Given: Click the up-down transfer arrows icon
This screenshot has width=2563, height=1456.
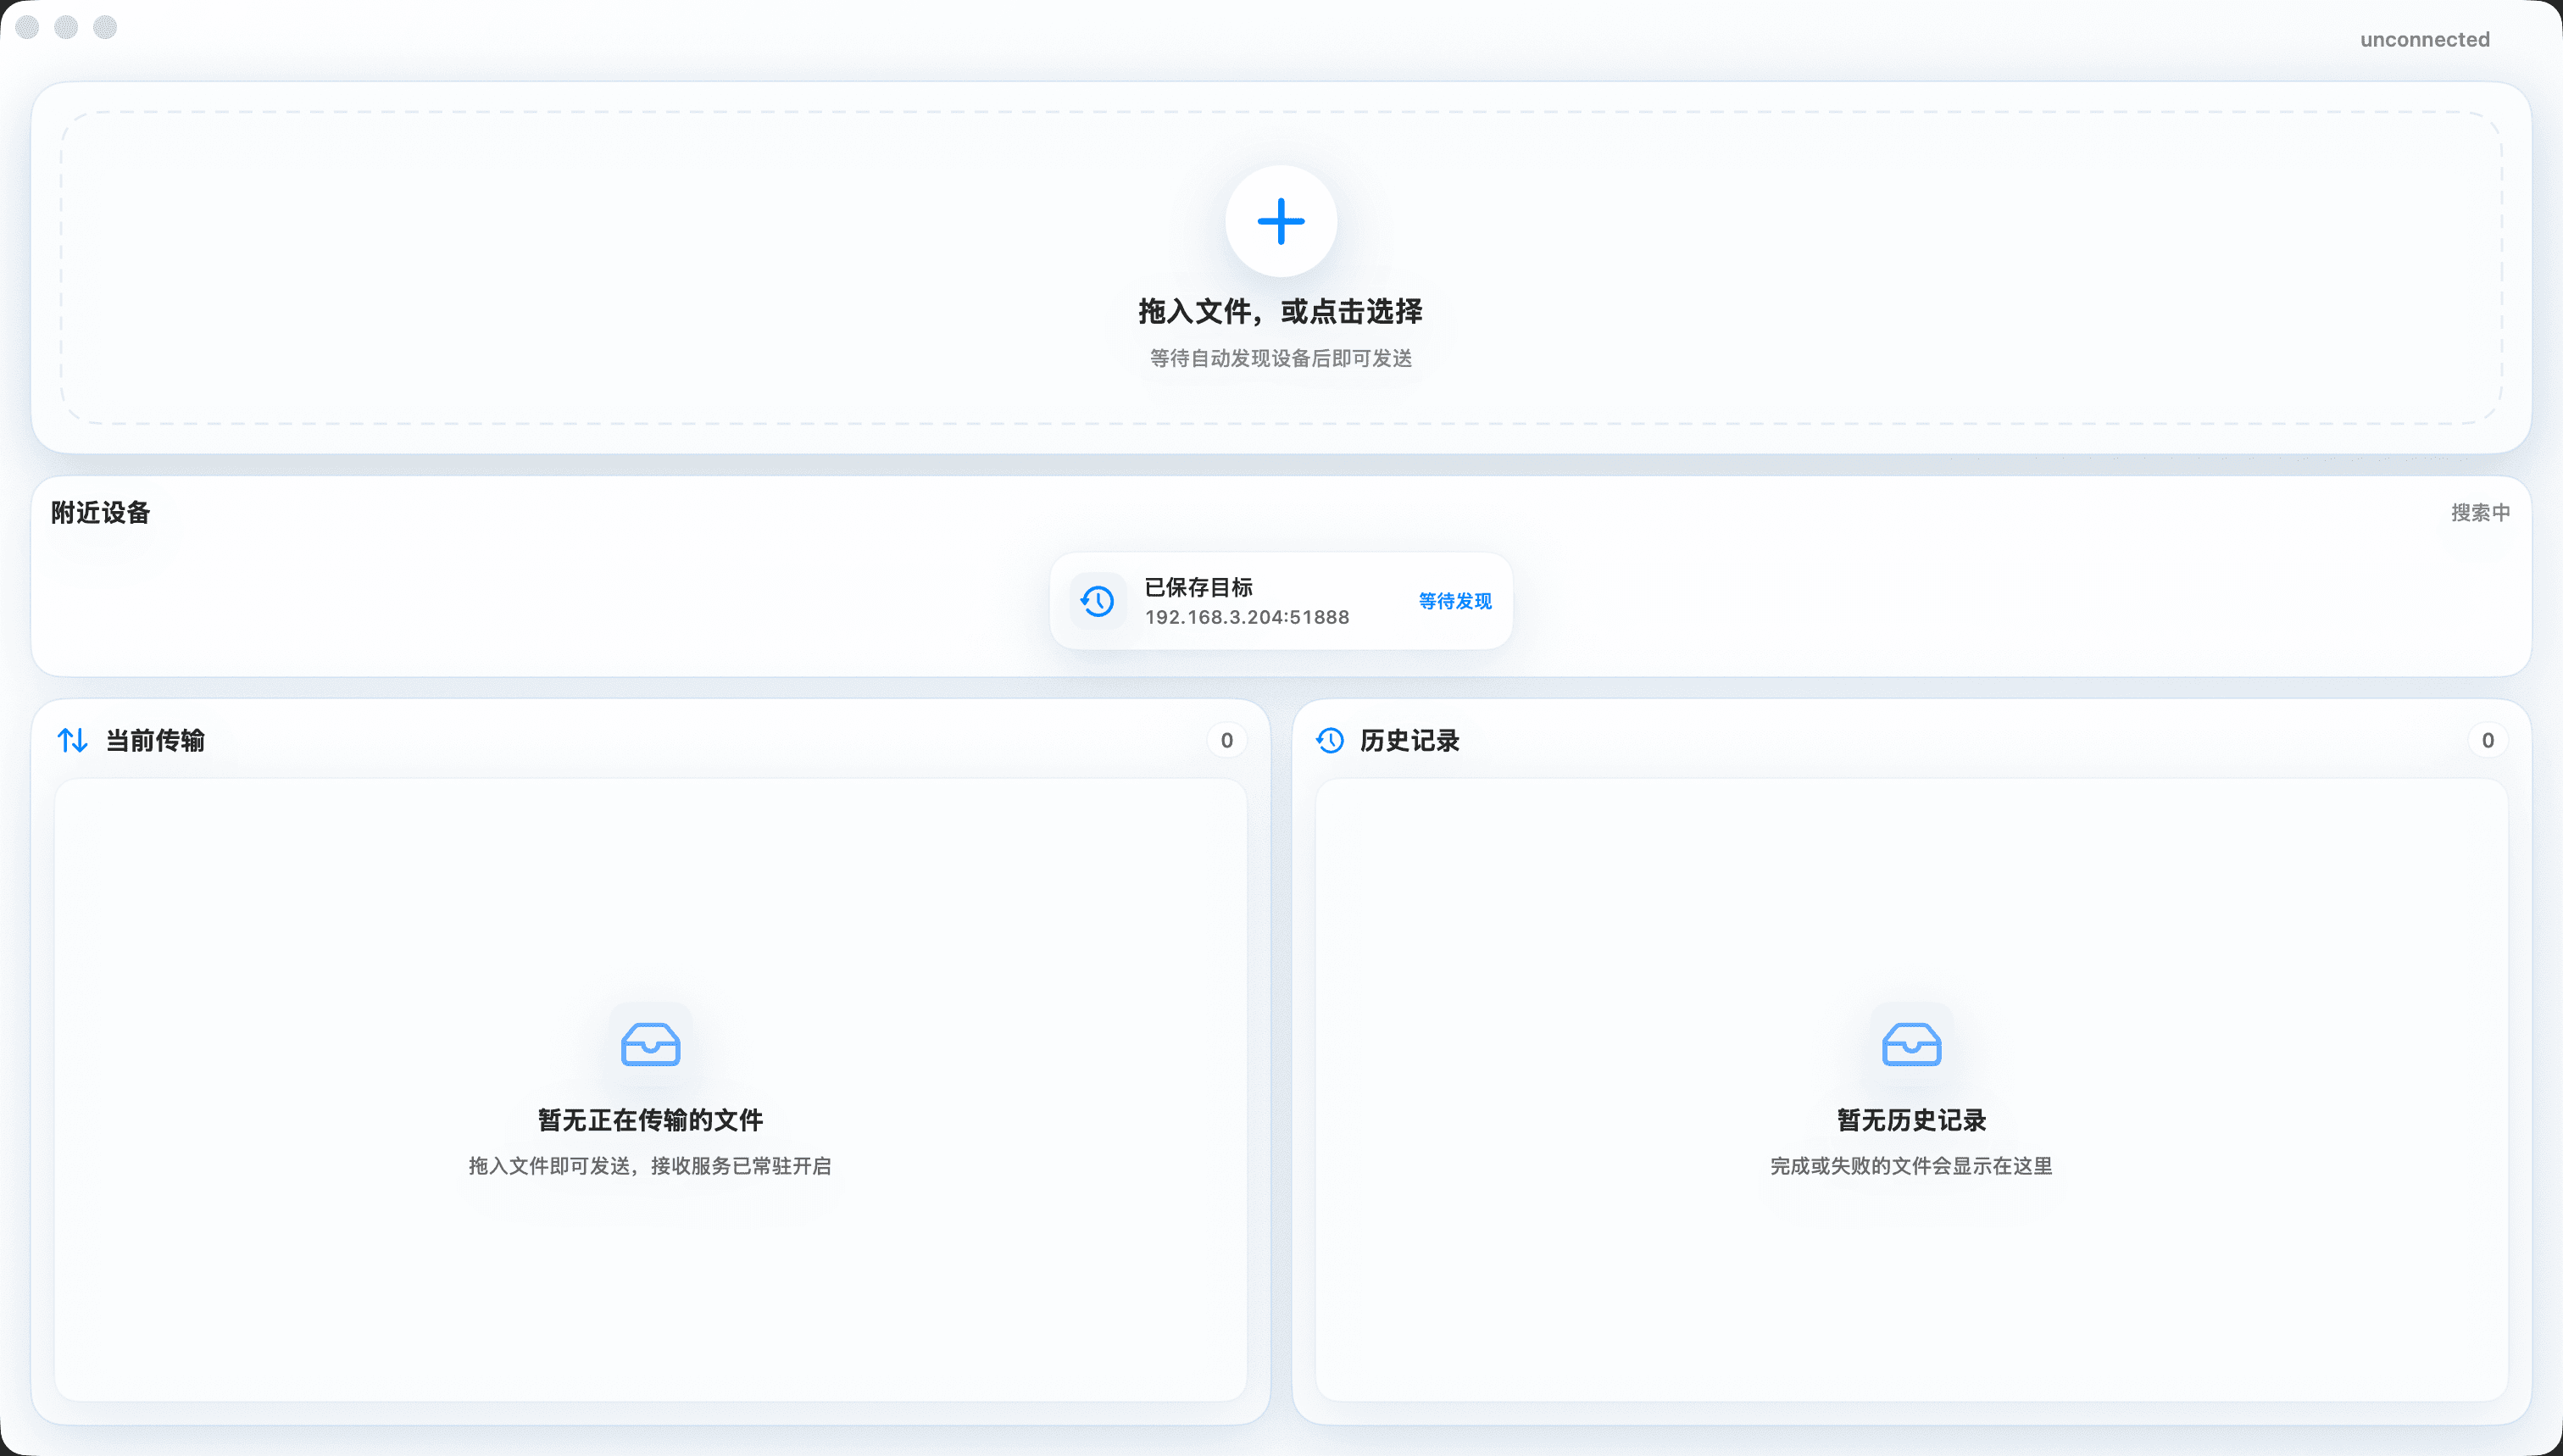Looking at the screenshot, I should (x=73, y=740).
